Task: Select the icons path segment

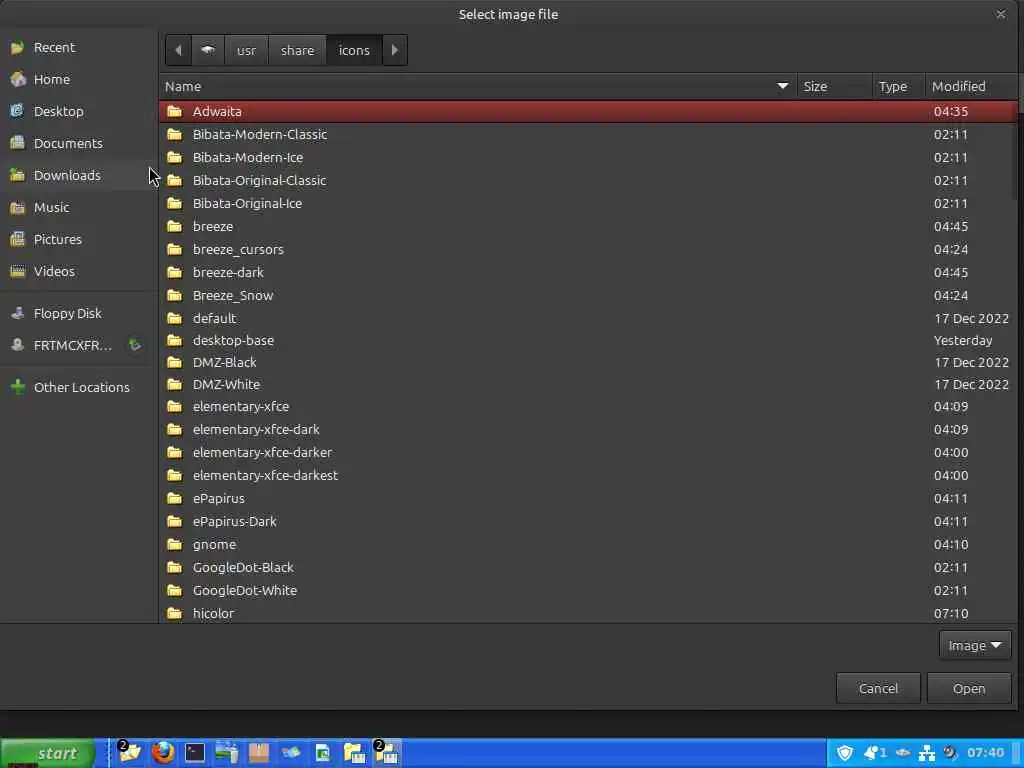Action: click(x=354, y=50)
